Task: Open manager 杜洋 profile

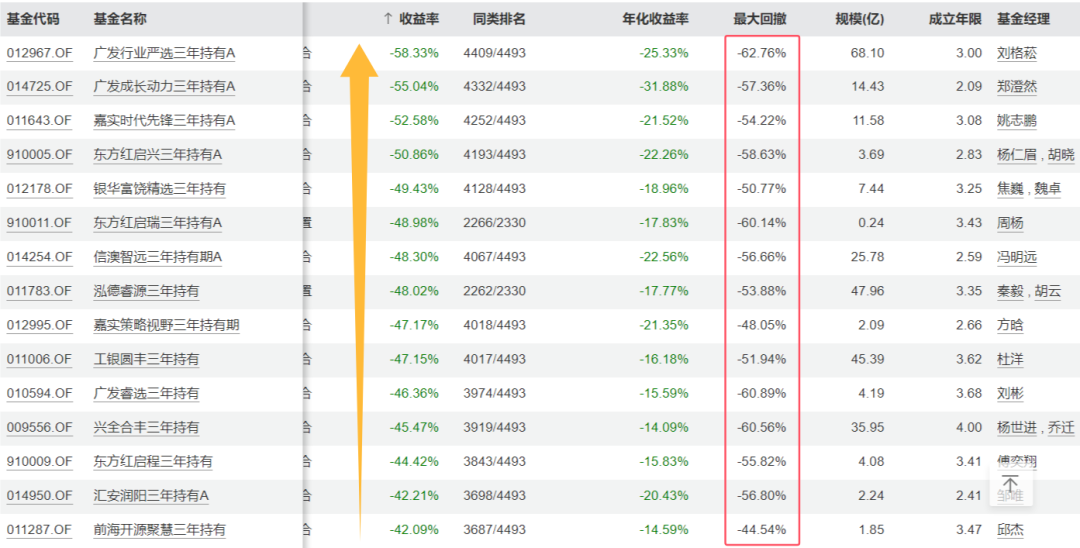Action: [x=1010, y=359]
